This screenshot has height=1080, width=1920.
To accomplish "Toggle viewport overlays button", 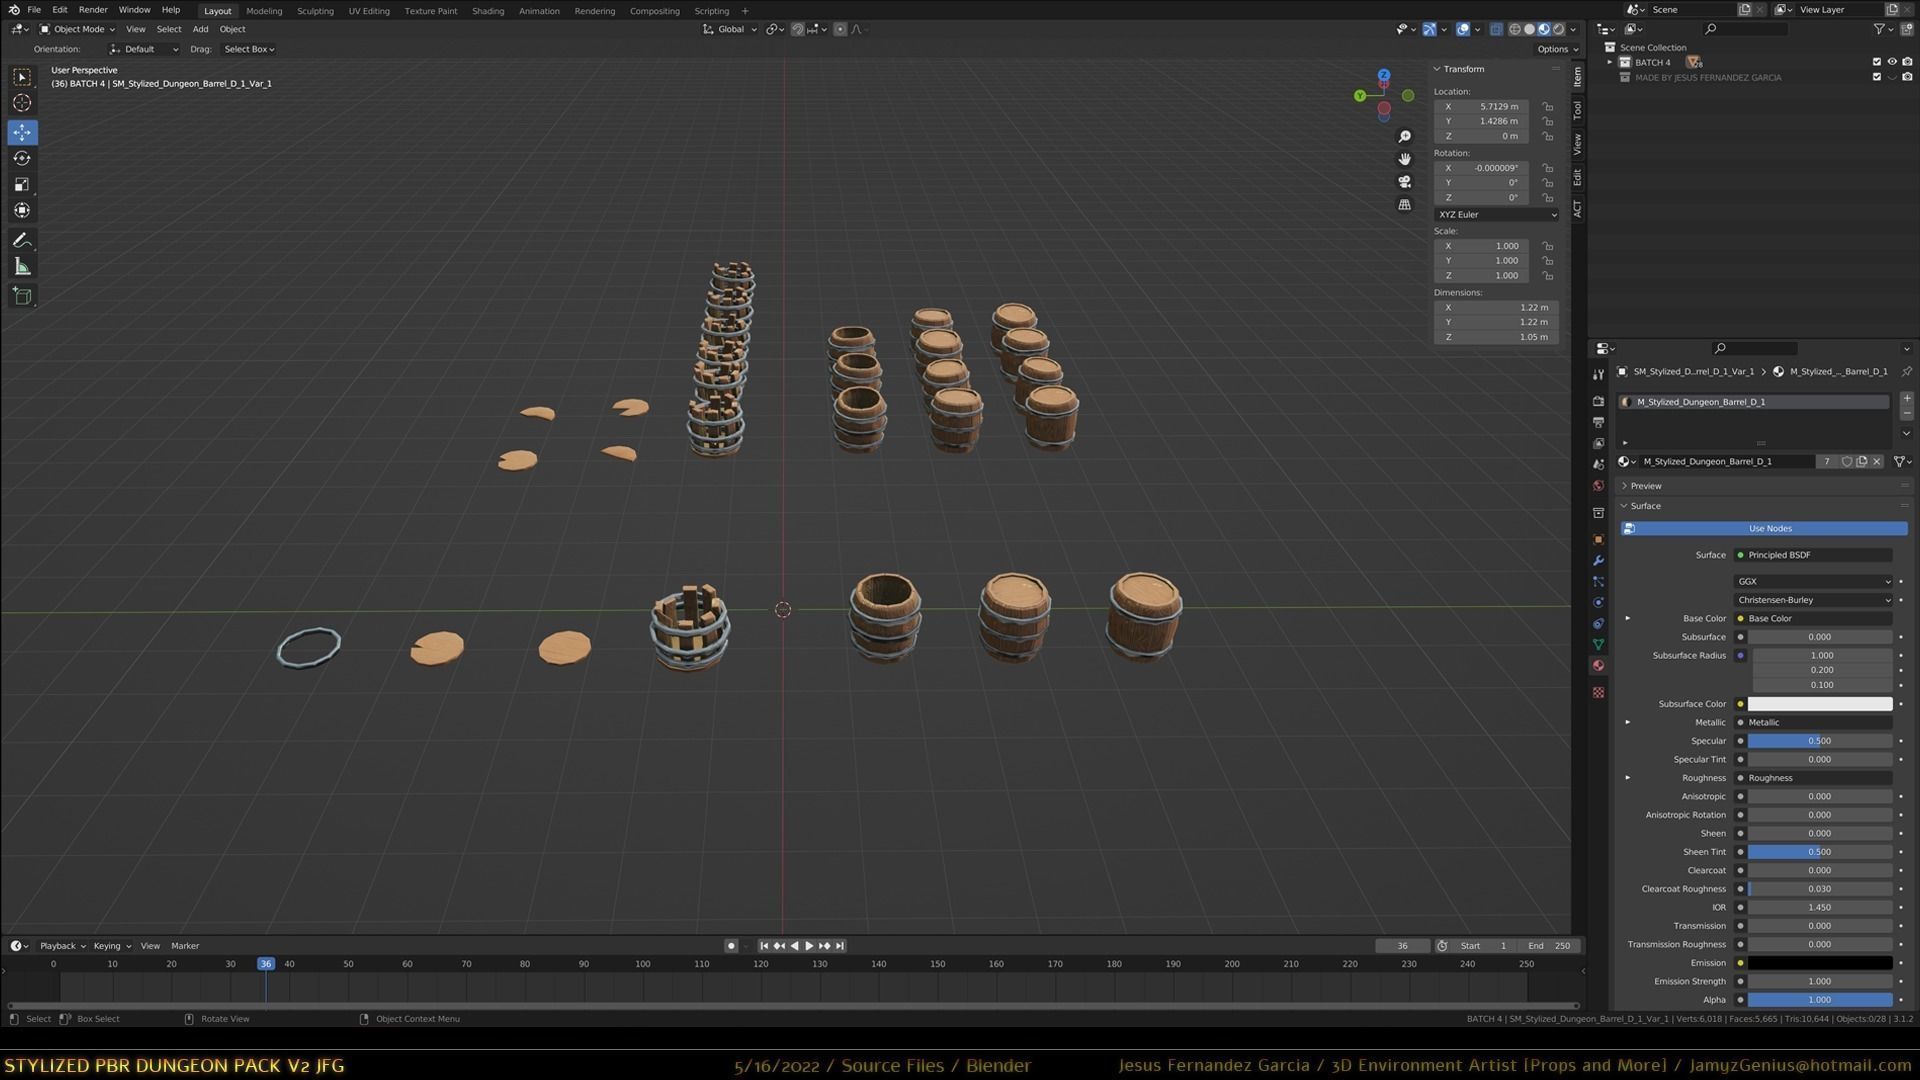I will click(1463, 29).
